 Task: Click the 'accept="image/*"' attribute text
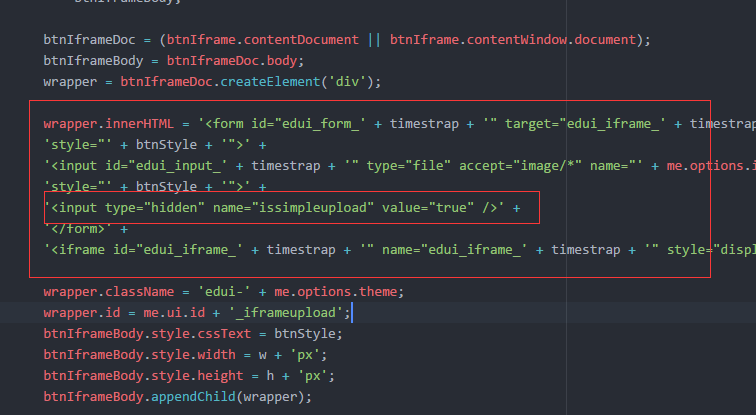tap(520, 166)
